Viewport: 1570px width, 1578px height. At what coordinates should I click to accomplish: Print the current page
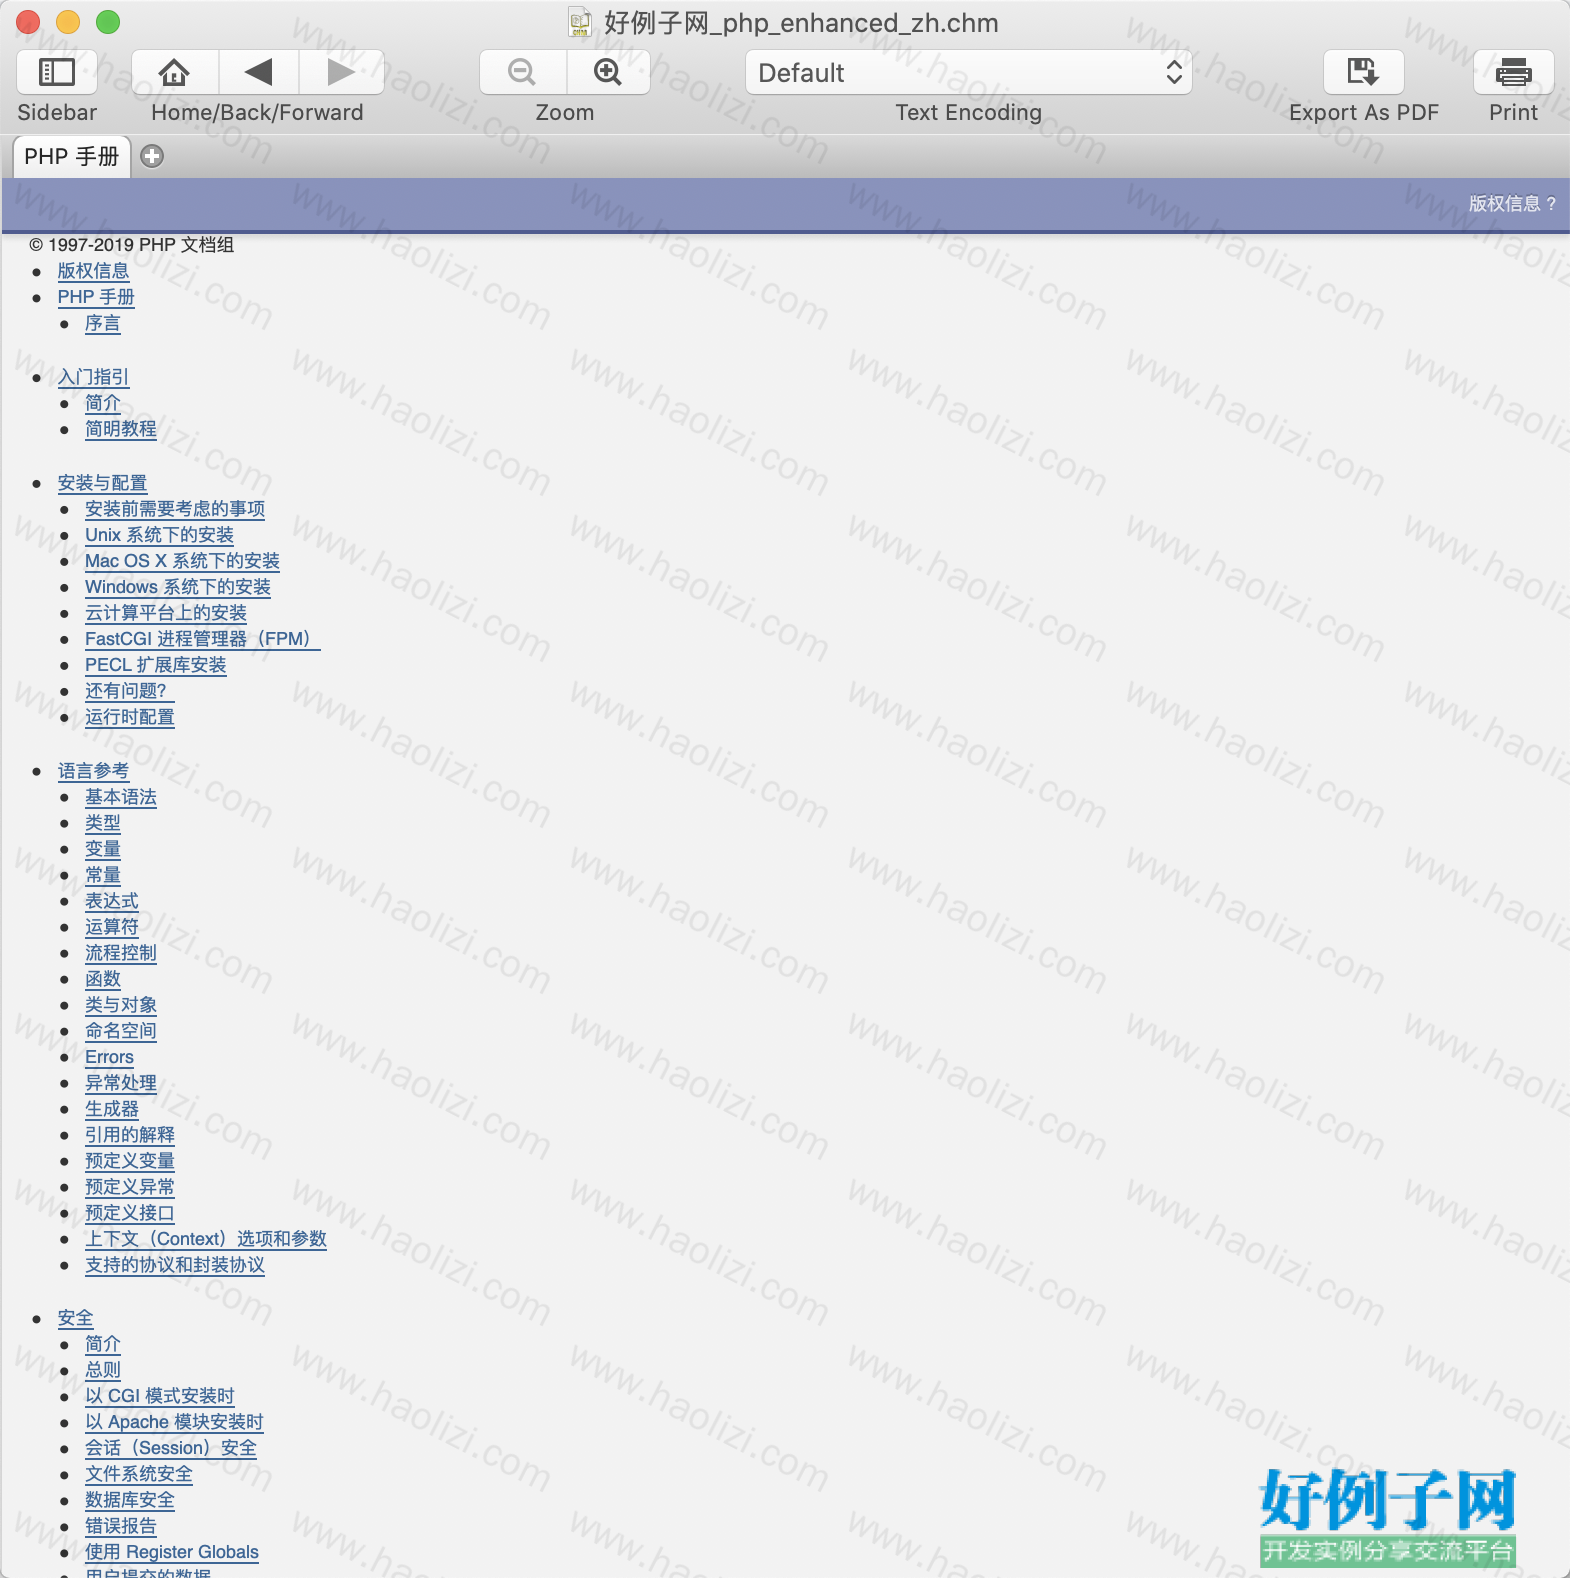coord(1513,72)
